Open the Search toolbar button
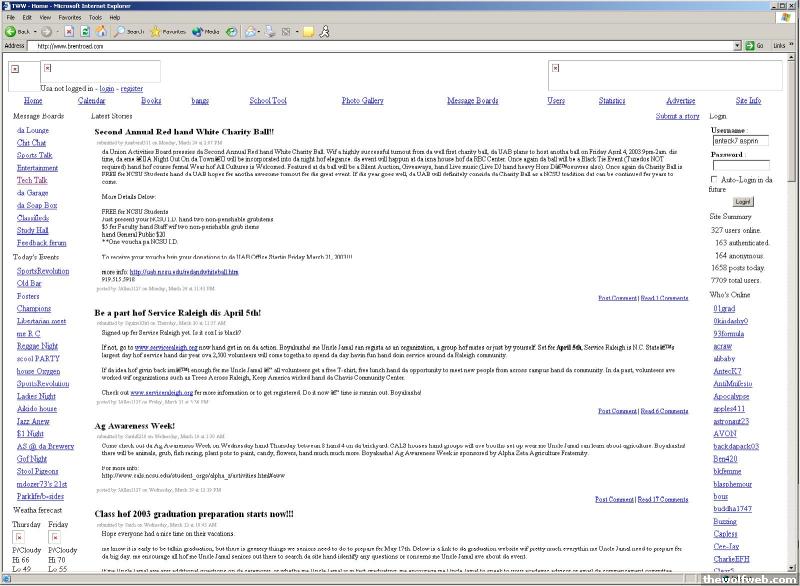The height and width of the screenshot is (586, 800). coord(128,32)
